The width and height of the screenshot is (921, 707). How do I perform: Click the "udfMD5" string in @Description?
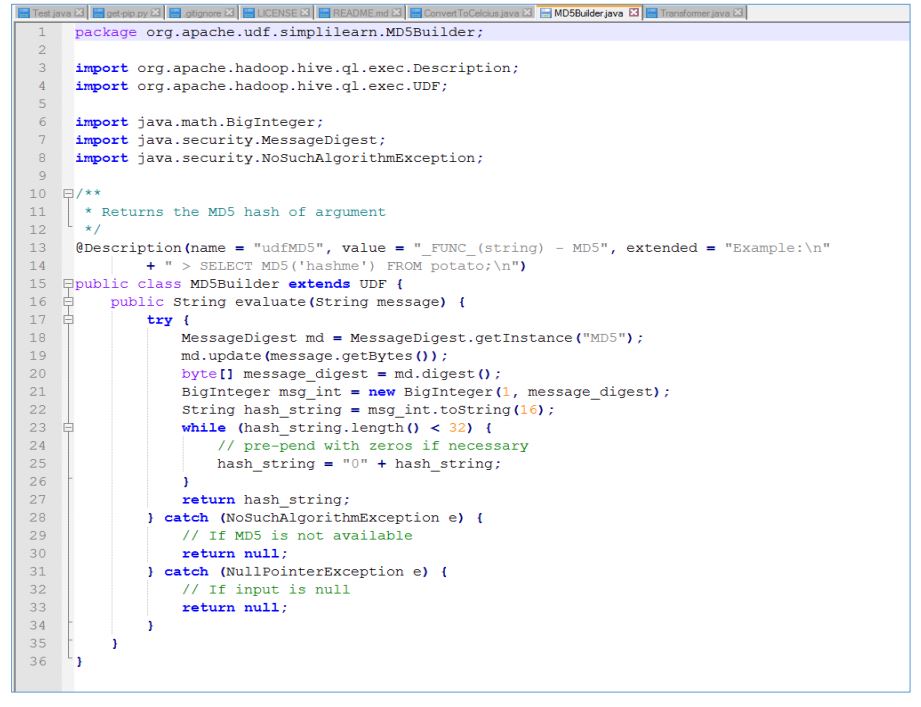[288, 248]
